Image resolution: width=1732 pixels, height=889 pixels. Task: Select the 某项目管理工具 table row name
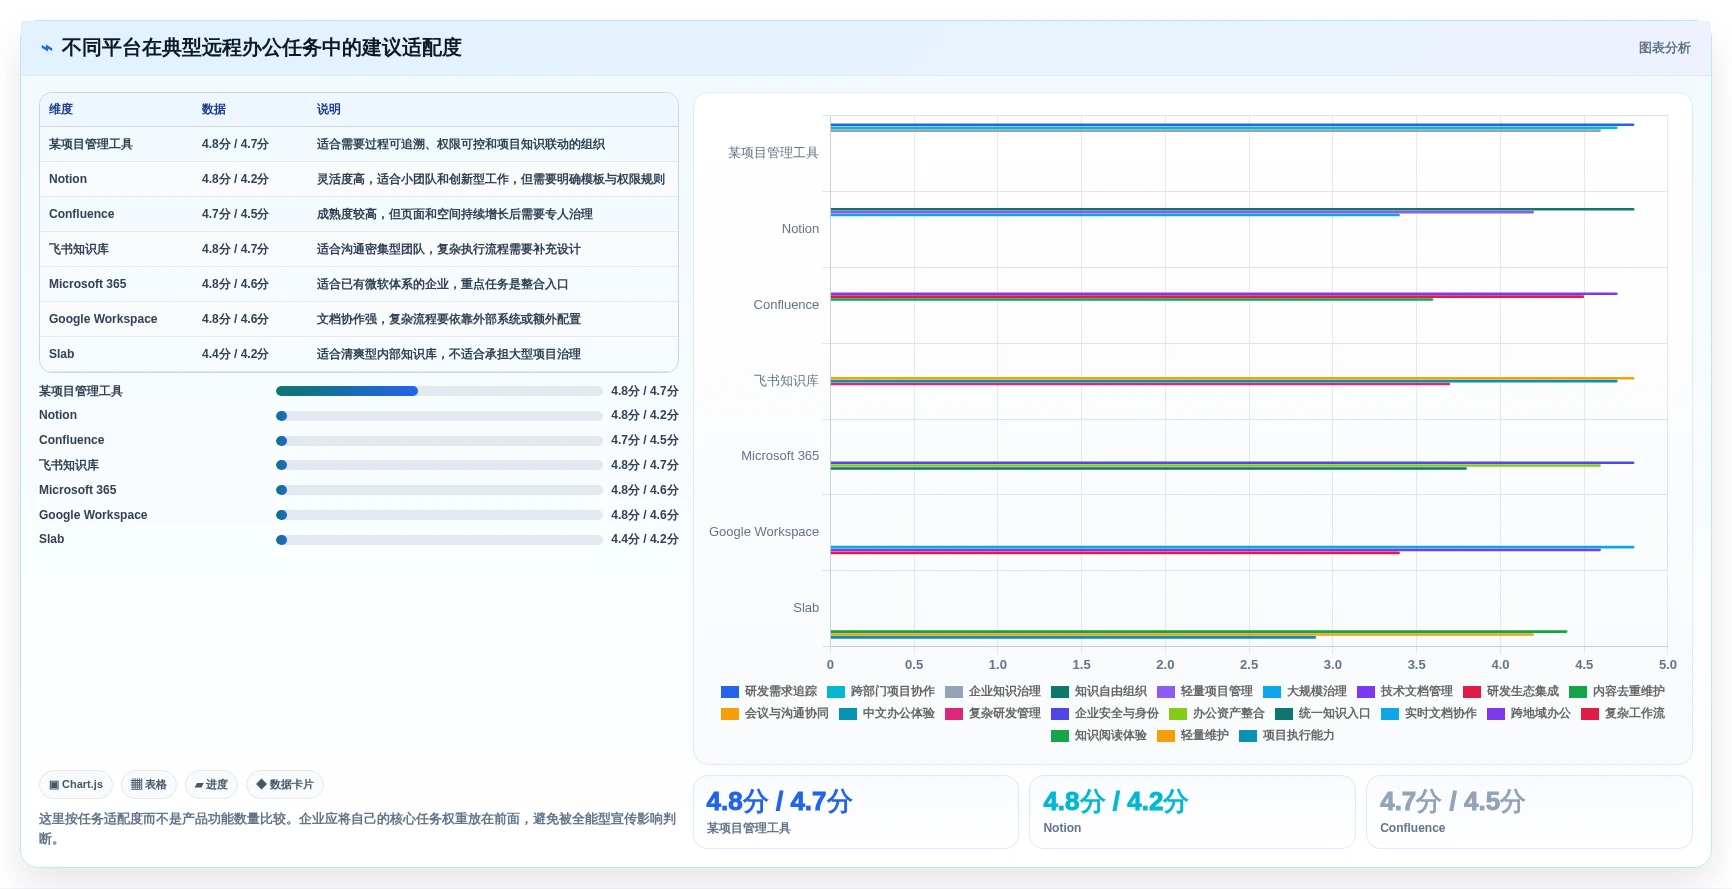click(91, 144)
